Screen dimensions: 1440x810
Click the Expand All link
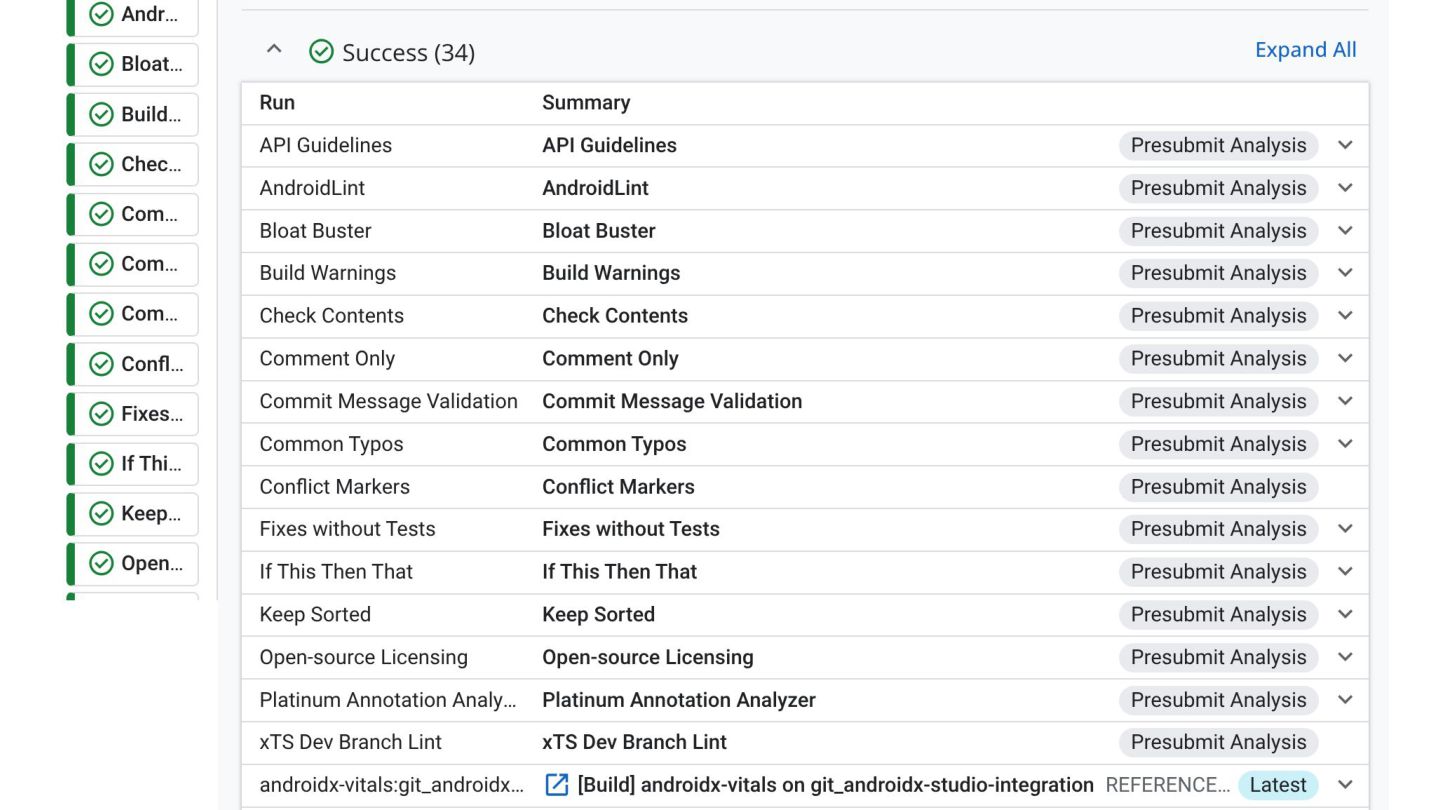1305,50
